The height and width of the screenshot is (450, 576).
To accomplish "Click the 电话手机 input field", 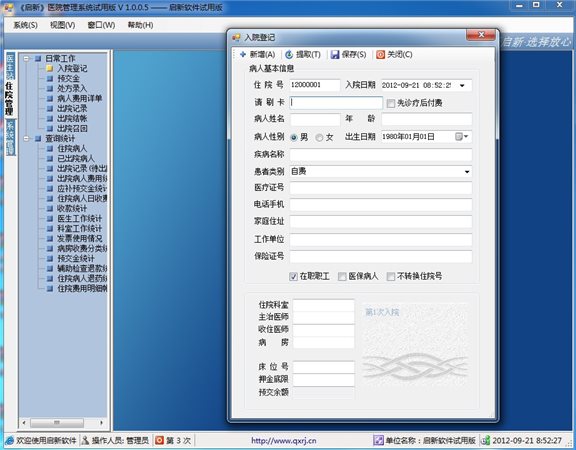I will pos(381,205).
